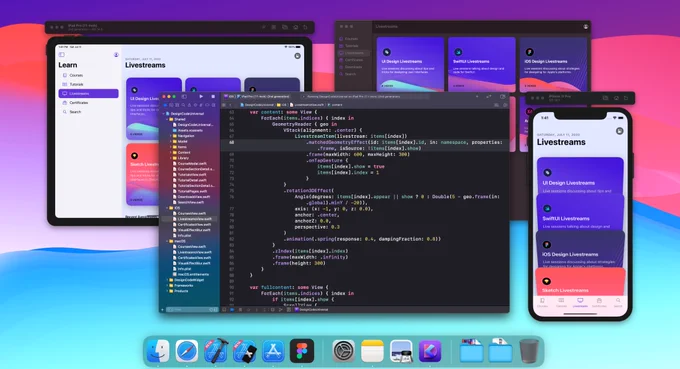Select Livestreams in iPad sidebar
The width and height of the screenshot is (680, 369).
pyautogui.click(x=88, y=94)
